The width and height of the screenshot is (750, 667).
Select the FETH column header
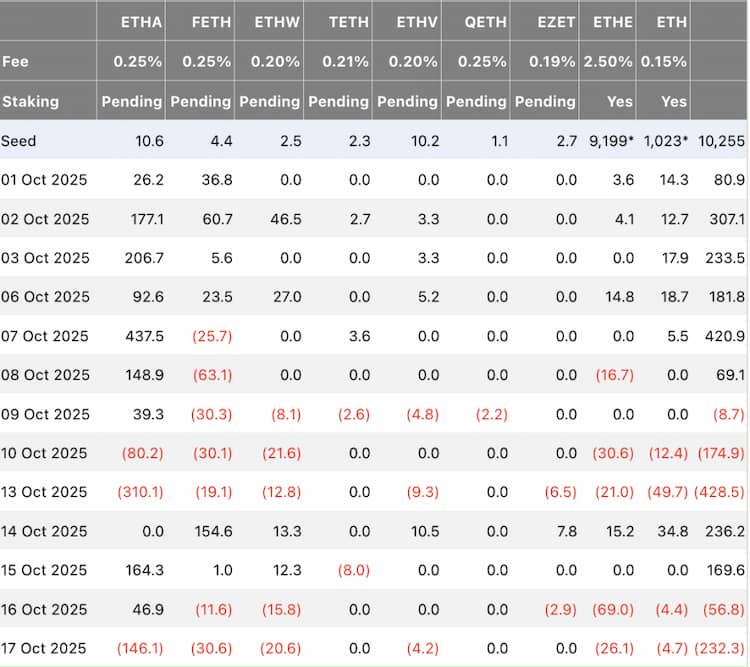(210, 21)
